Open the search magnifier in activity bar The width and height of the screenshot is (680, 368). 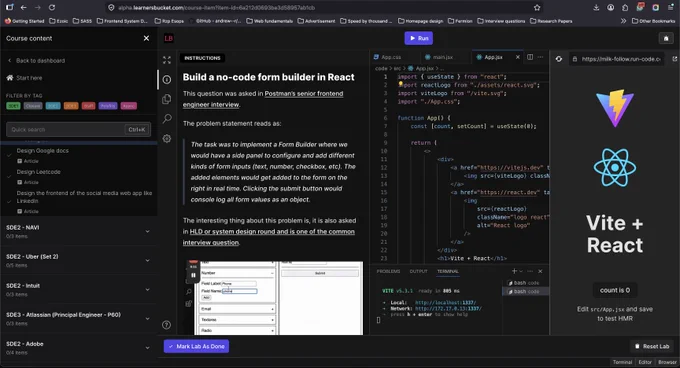[x=167, y=119]
